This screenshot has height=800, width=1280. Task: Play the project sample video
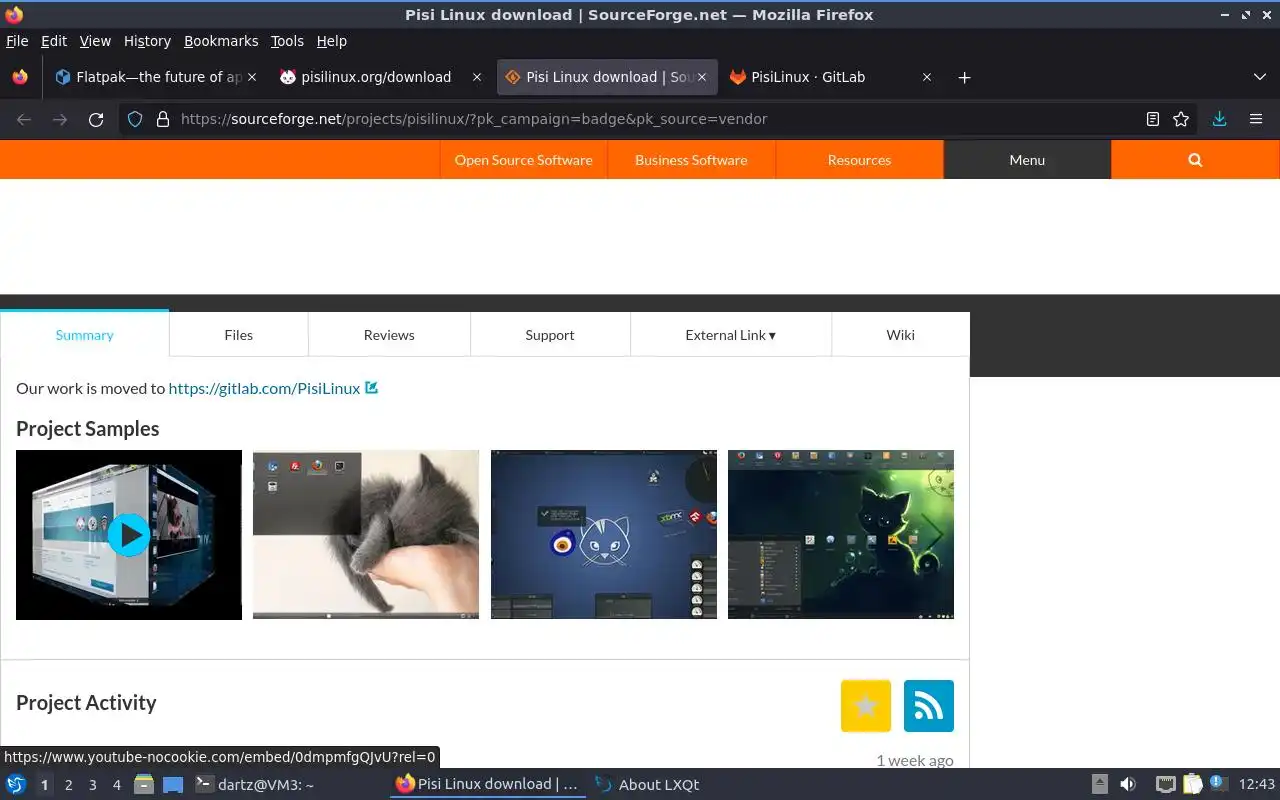[129, 535]
